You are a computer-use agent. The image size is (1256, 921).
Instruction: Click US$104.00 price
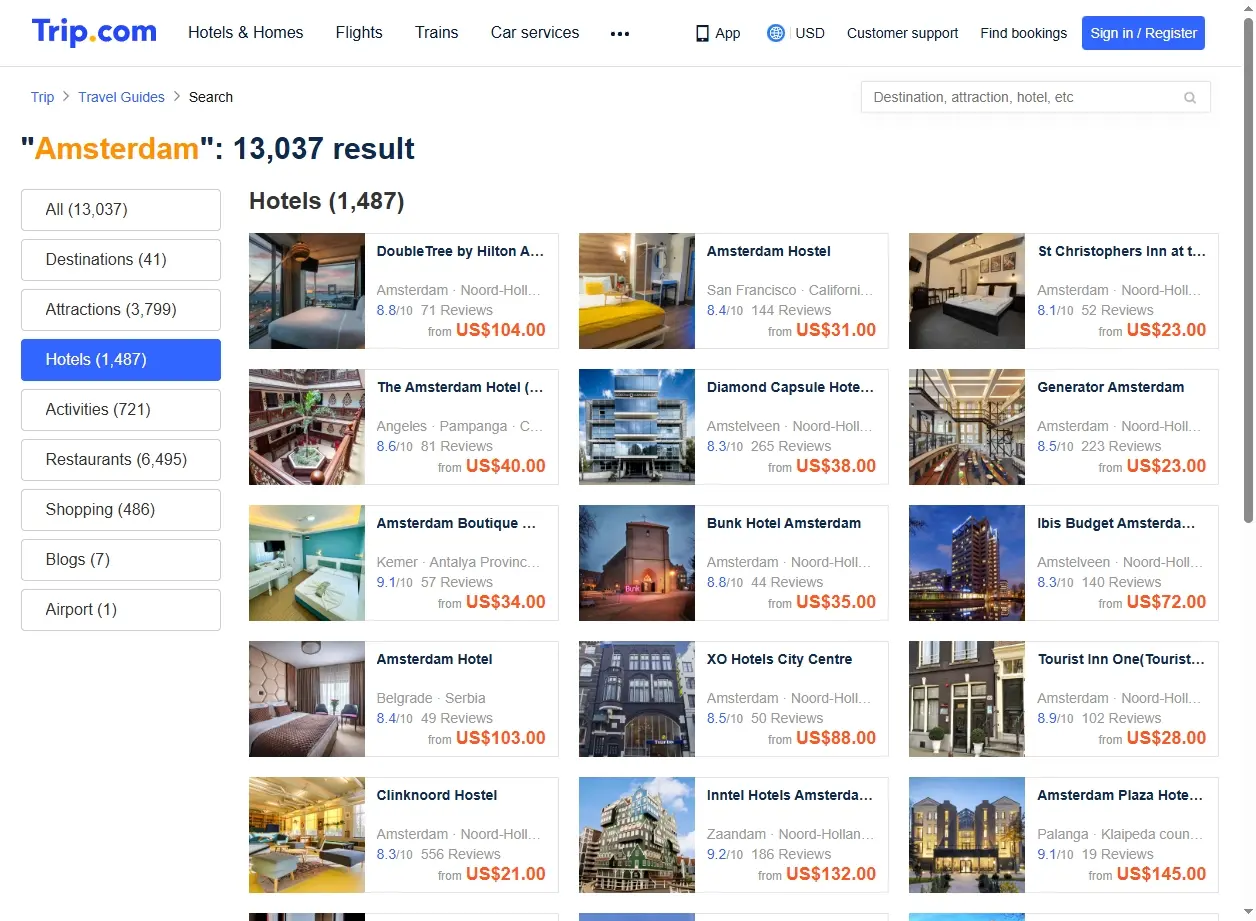coord(501,330)
